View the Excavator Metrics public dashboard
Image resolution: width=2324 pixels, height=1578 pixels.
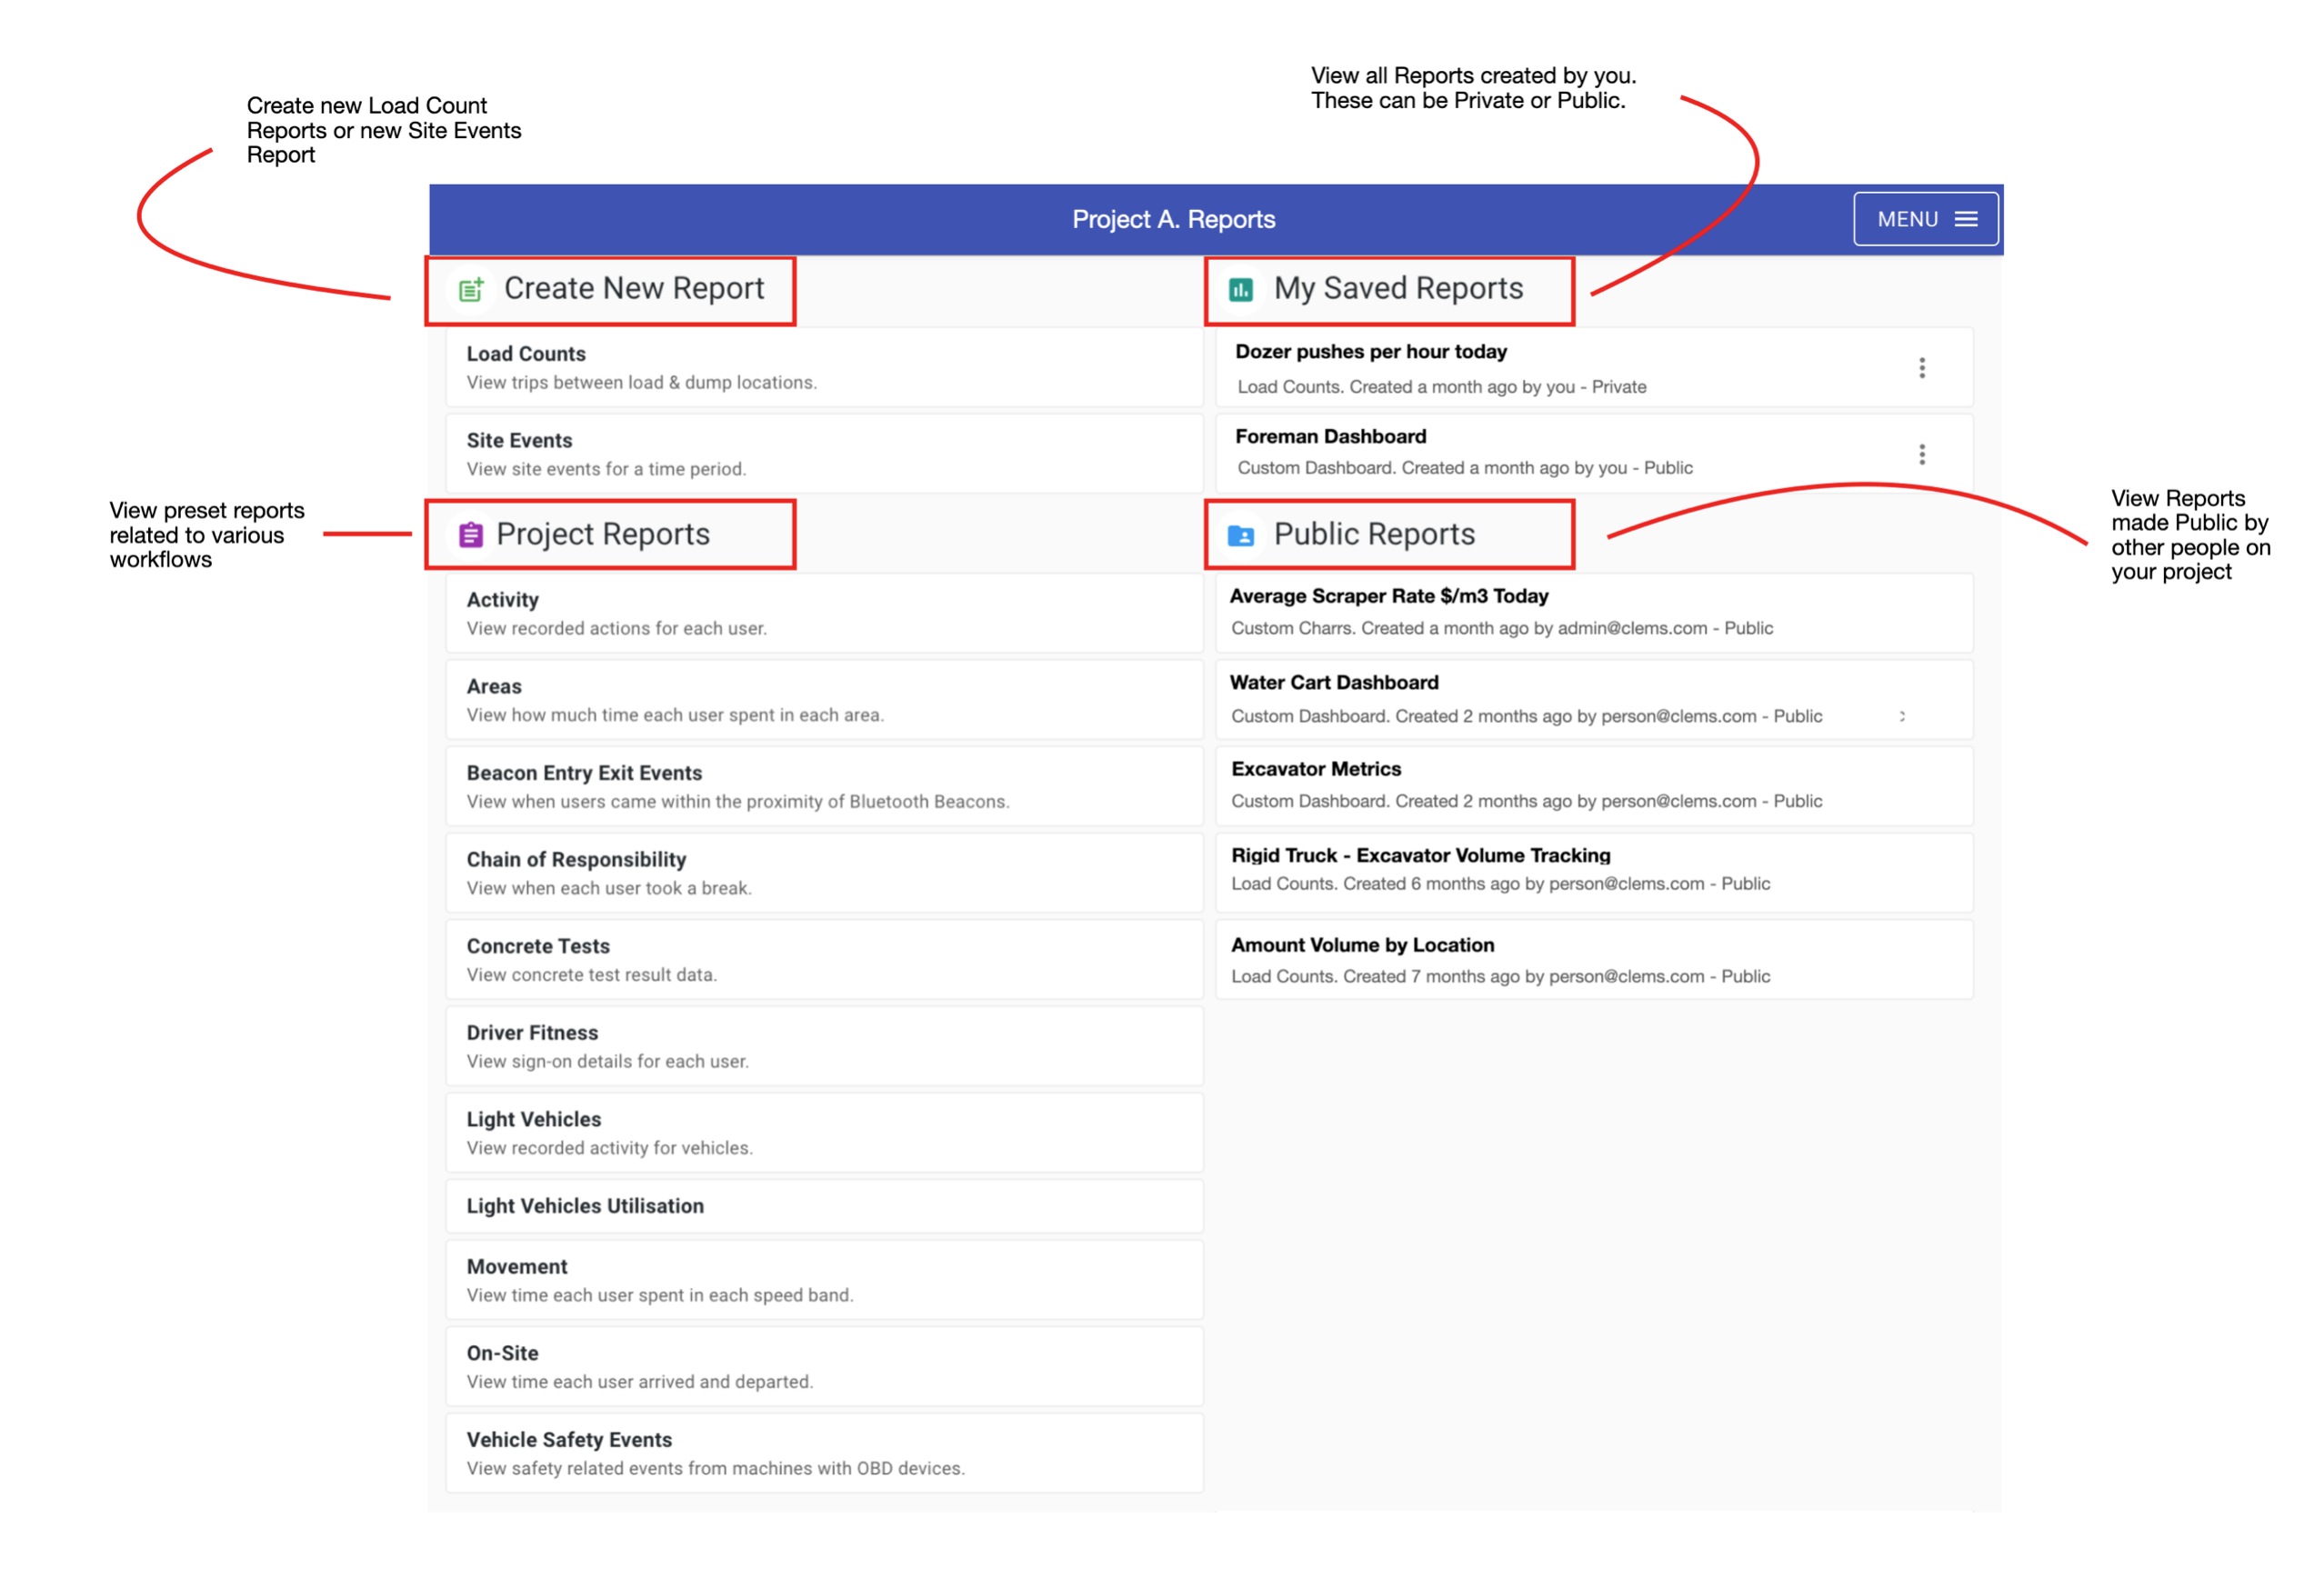click(x=1590, y=785)
